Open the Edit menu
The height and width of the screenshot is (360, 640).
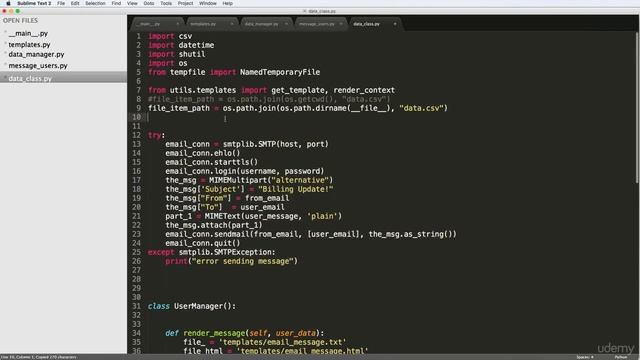[x=75, y=3]
